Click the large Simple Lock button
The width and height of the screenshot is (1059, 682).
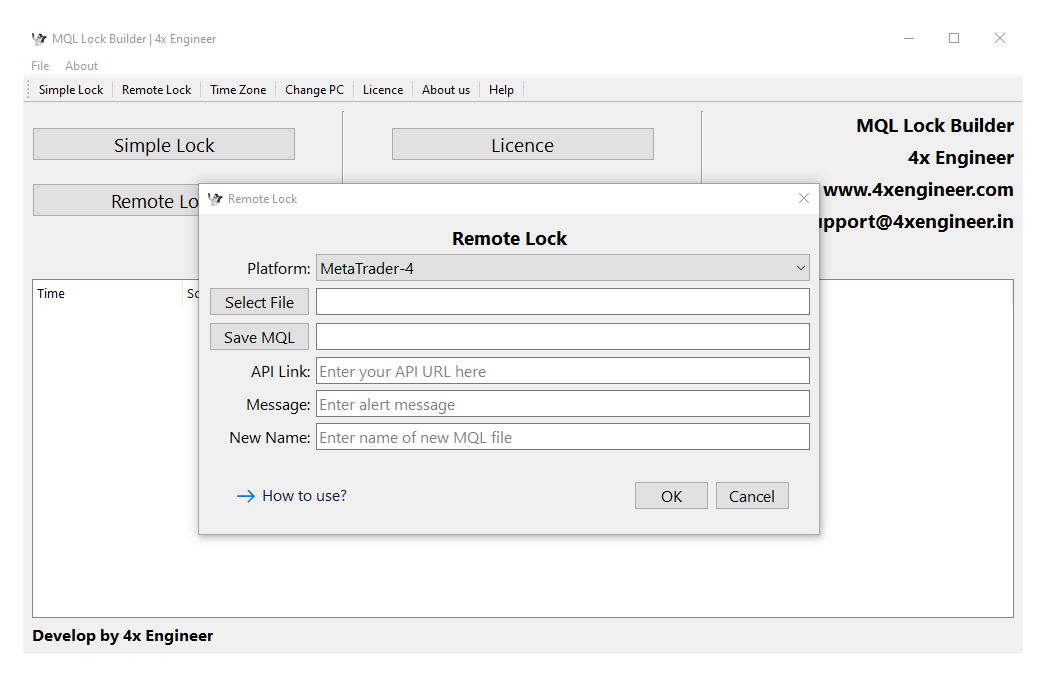pos(163,145)
